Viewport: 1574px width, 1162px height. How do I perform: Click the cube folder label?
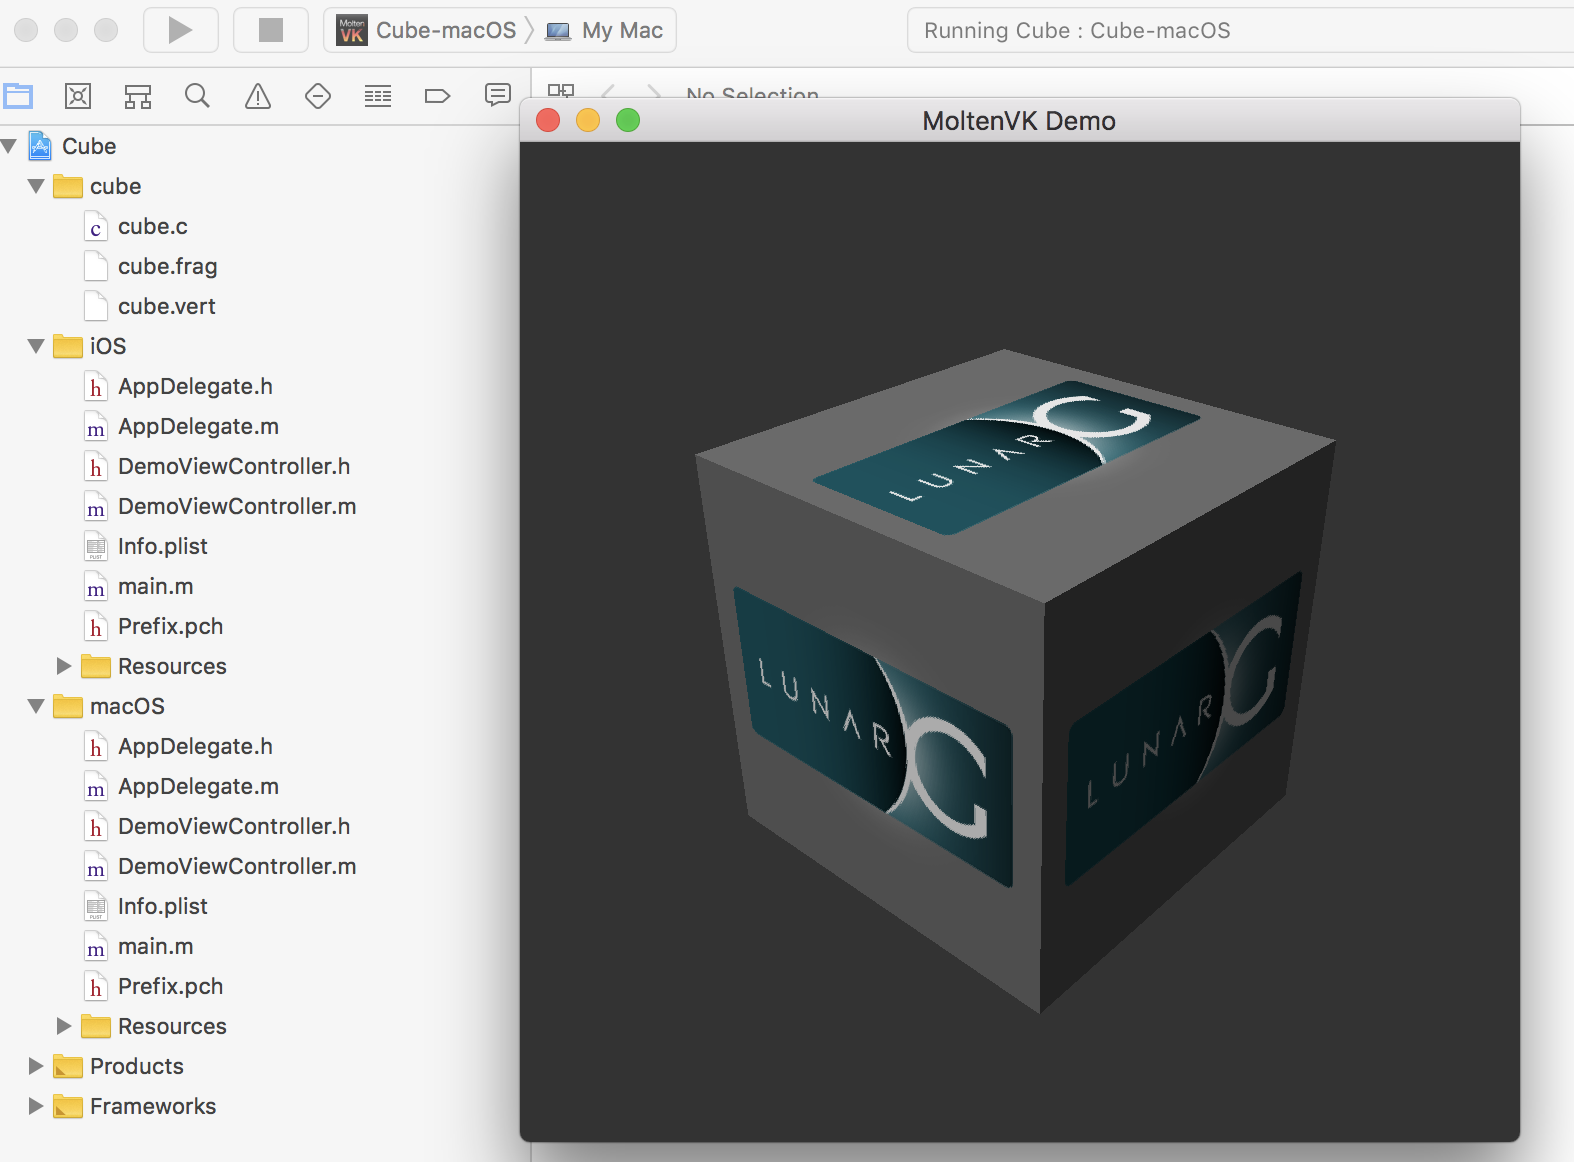pyautogui.click(x=115, y=186)
